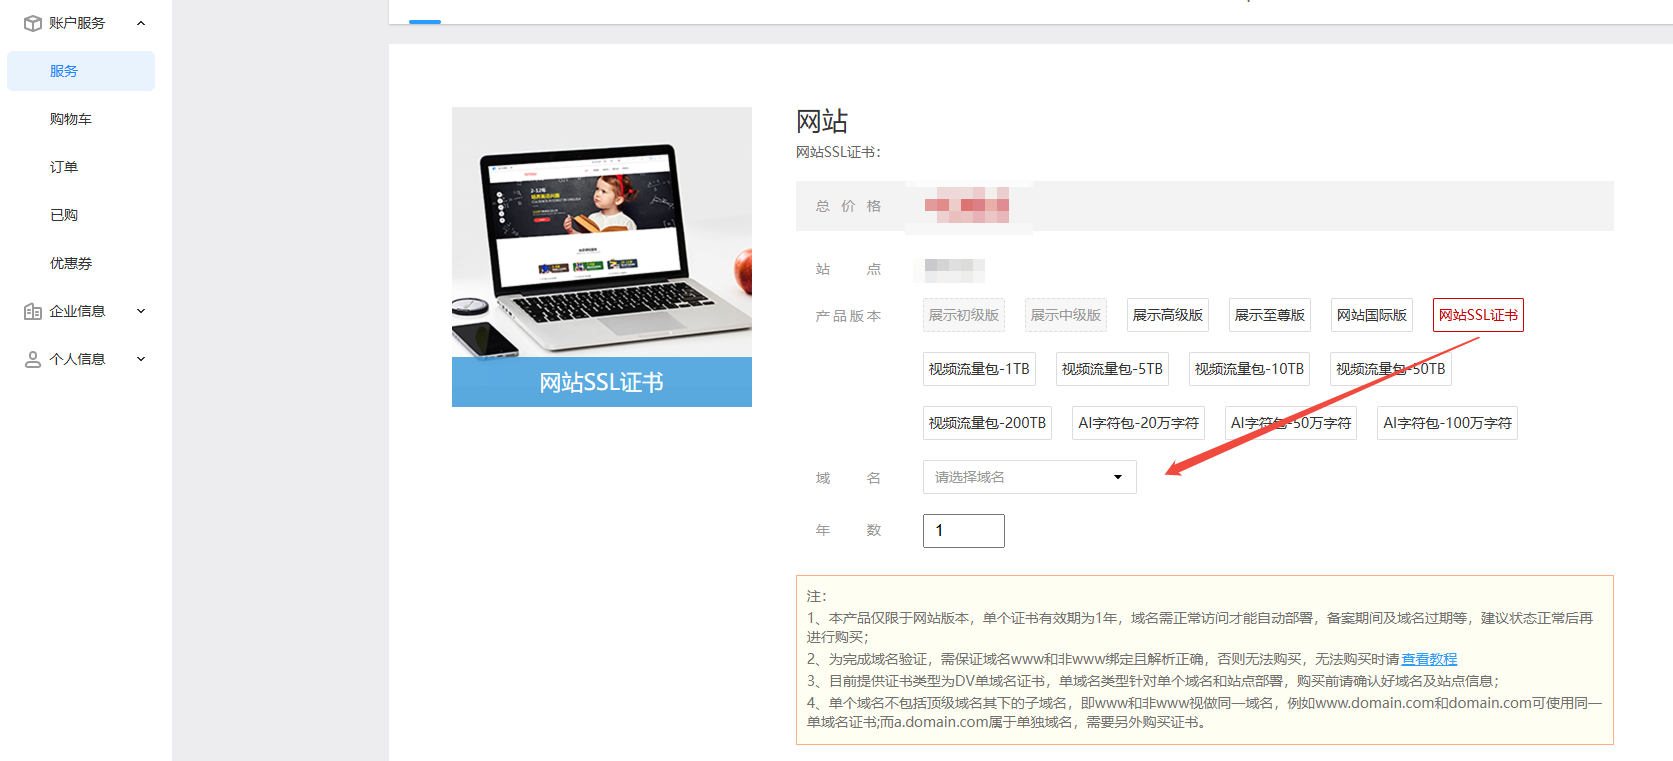Viewport: 1673px width, 761px height.
Task: Open the 查看教程 tutorial link
Action: tap(1429, 659)
